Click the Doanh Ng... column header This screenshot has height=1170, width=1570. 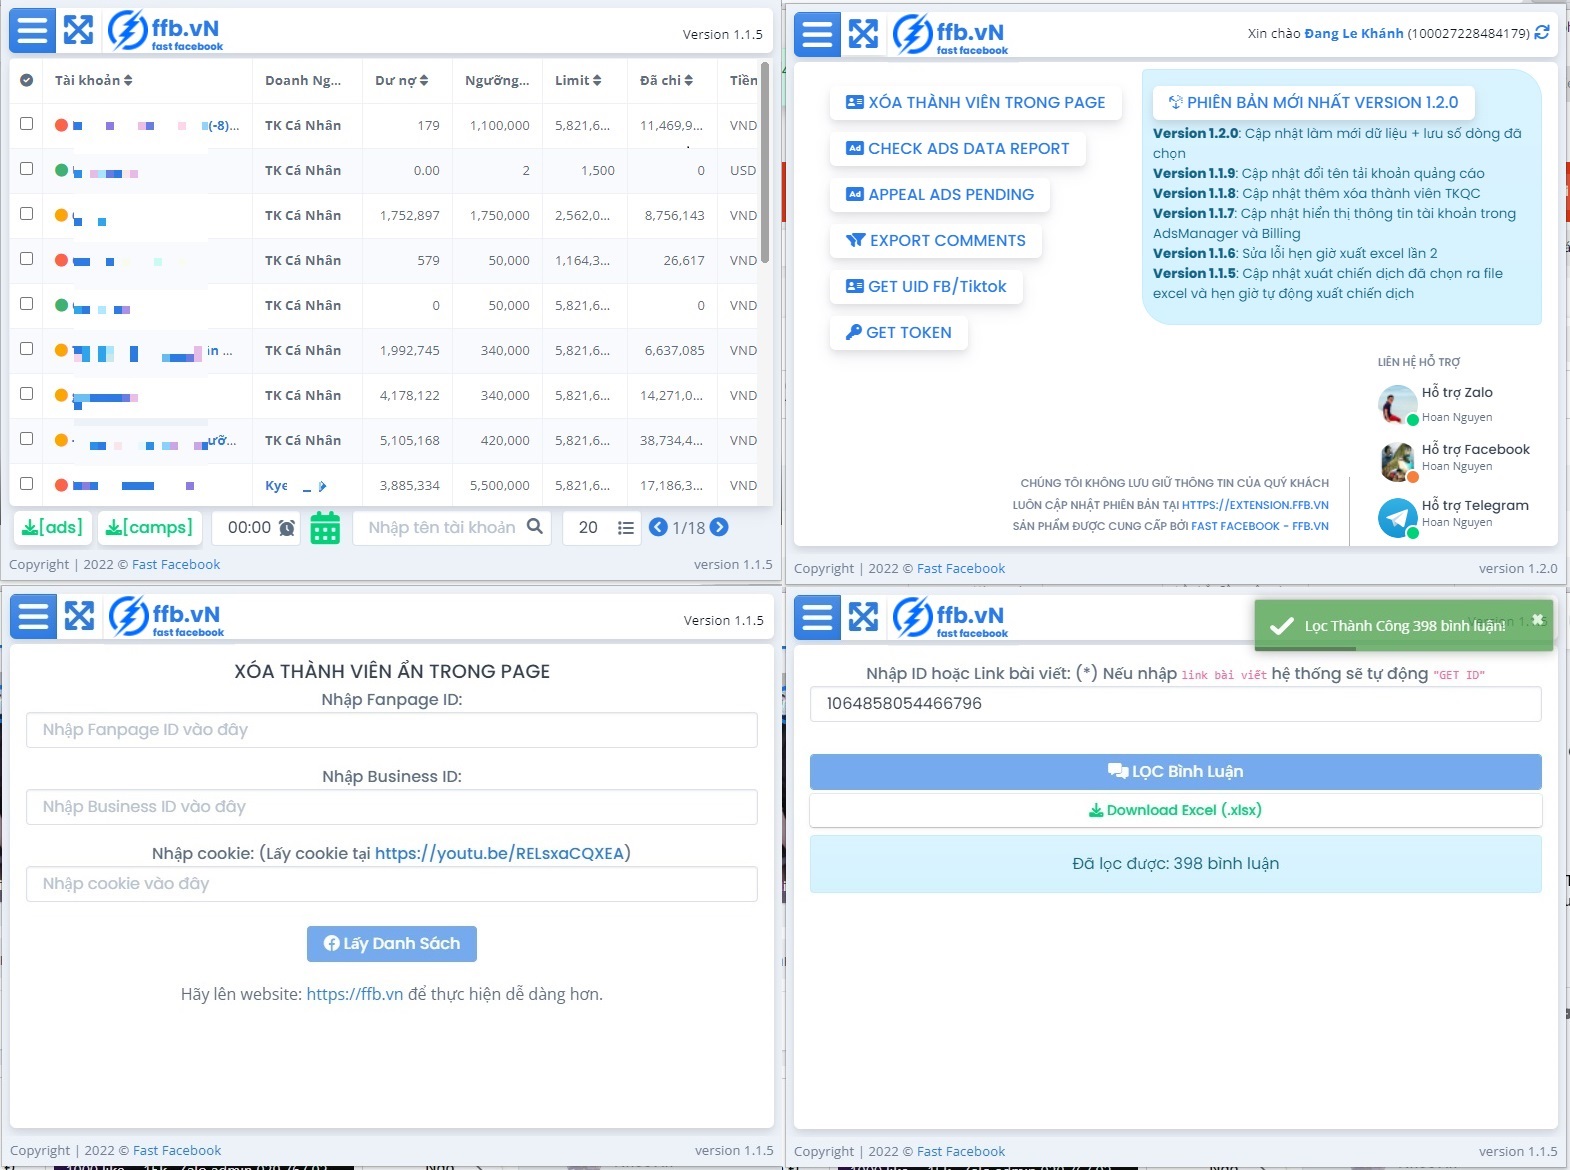tap(303, 80)
